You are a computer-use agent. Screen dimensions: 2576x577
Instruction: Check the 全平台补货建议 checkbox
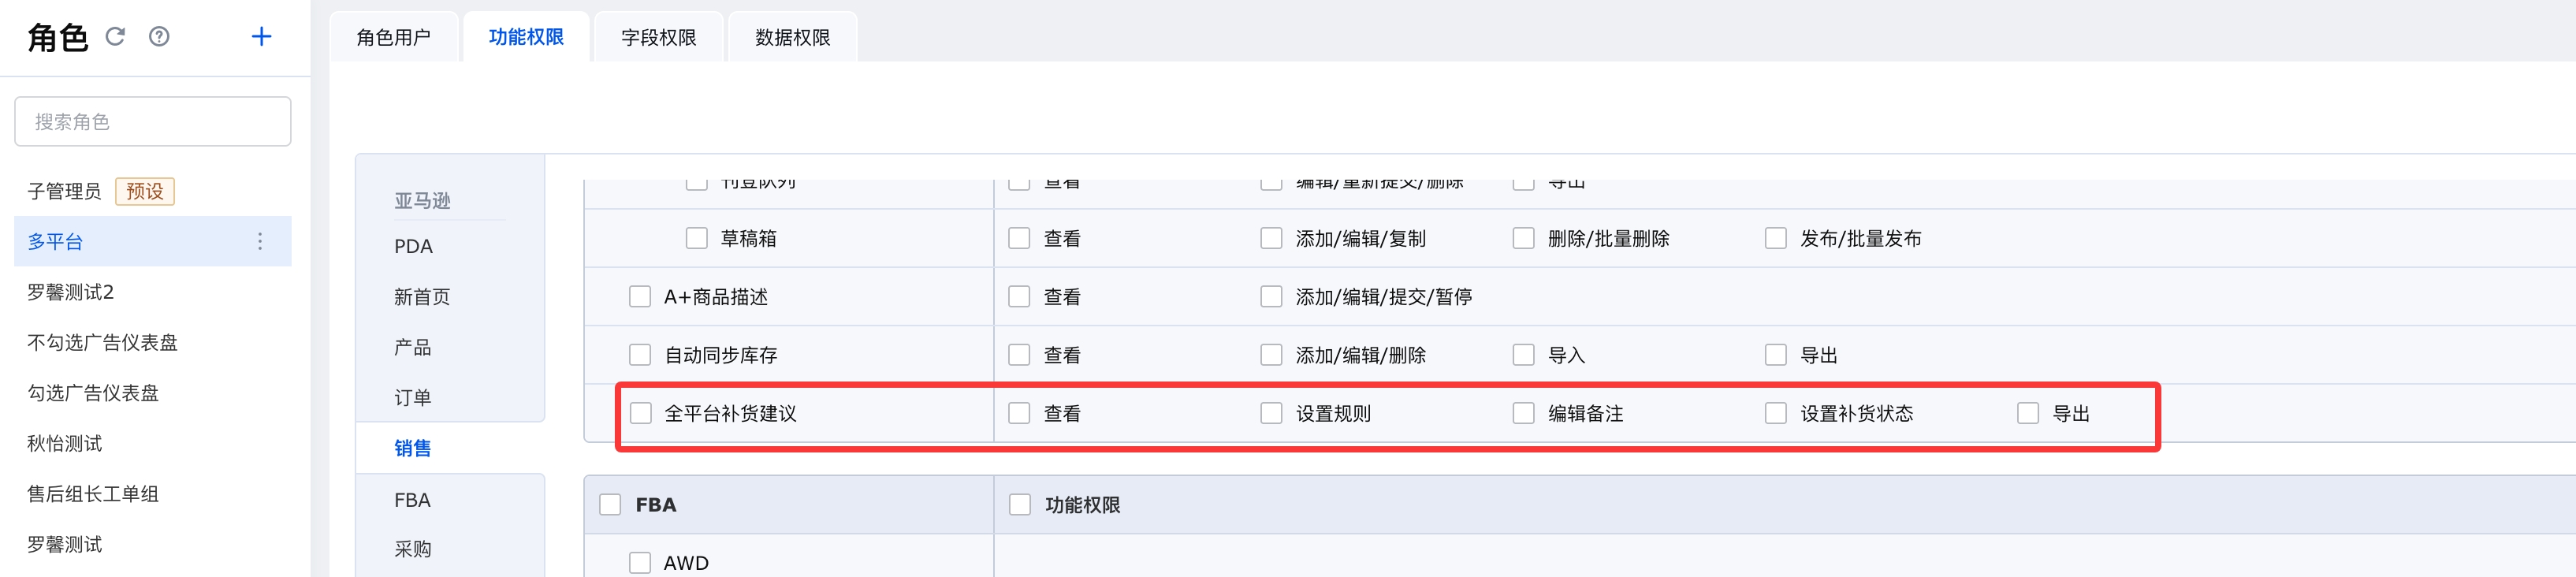click(640, 413)
